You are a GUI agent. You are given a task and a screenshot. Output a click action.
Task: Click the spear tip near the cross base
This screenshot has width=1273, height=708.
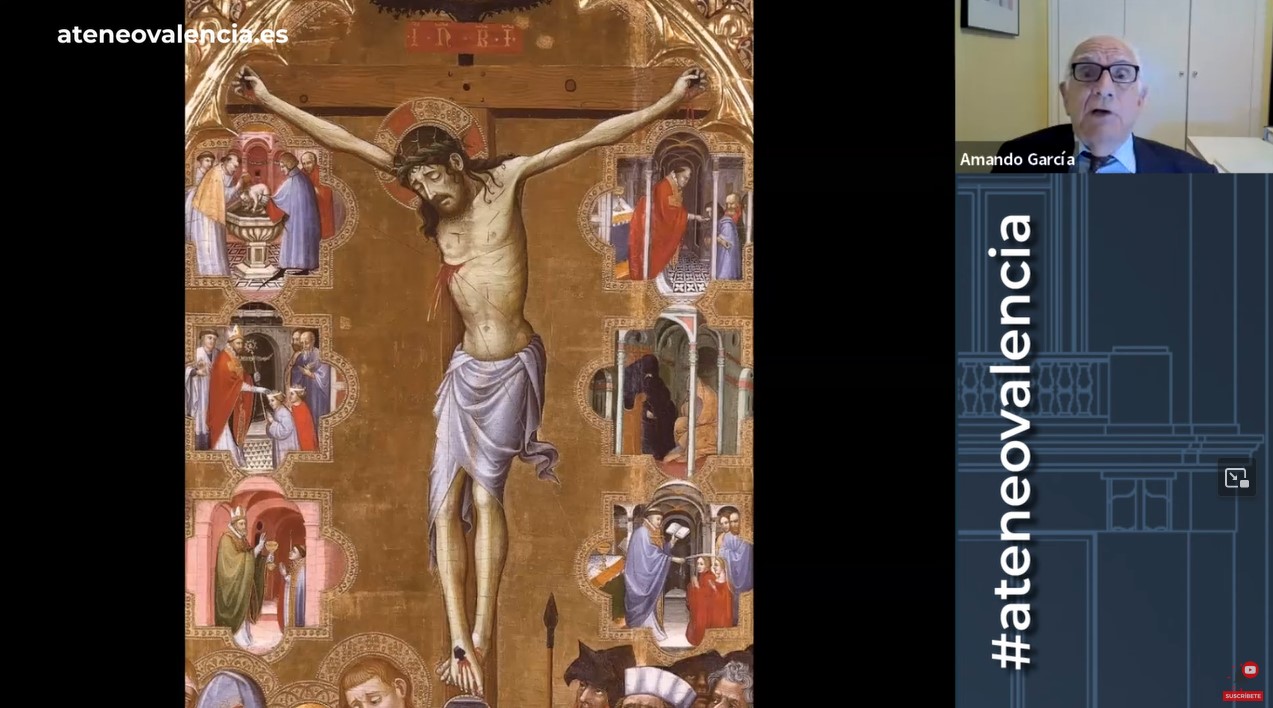550,612
